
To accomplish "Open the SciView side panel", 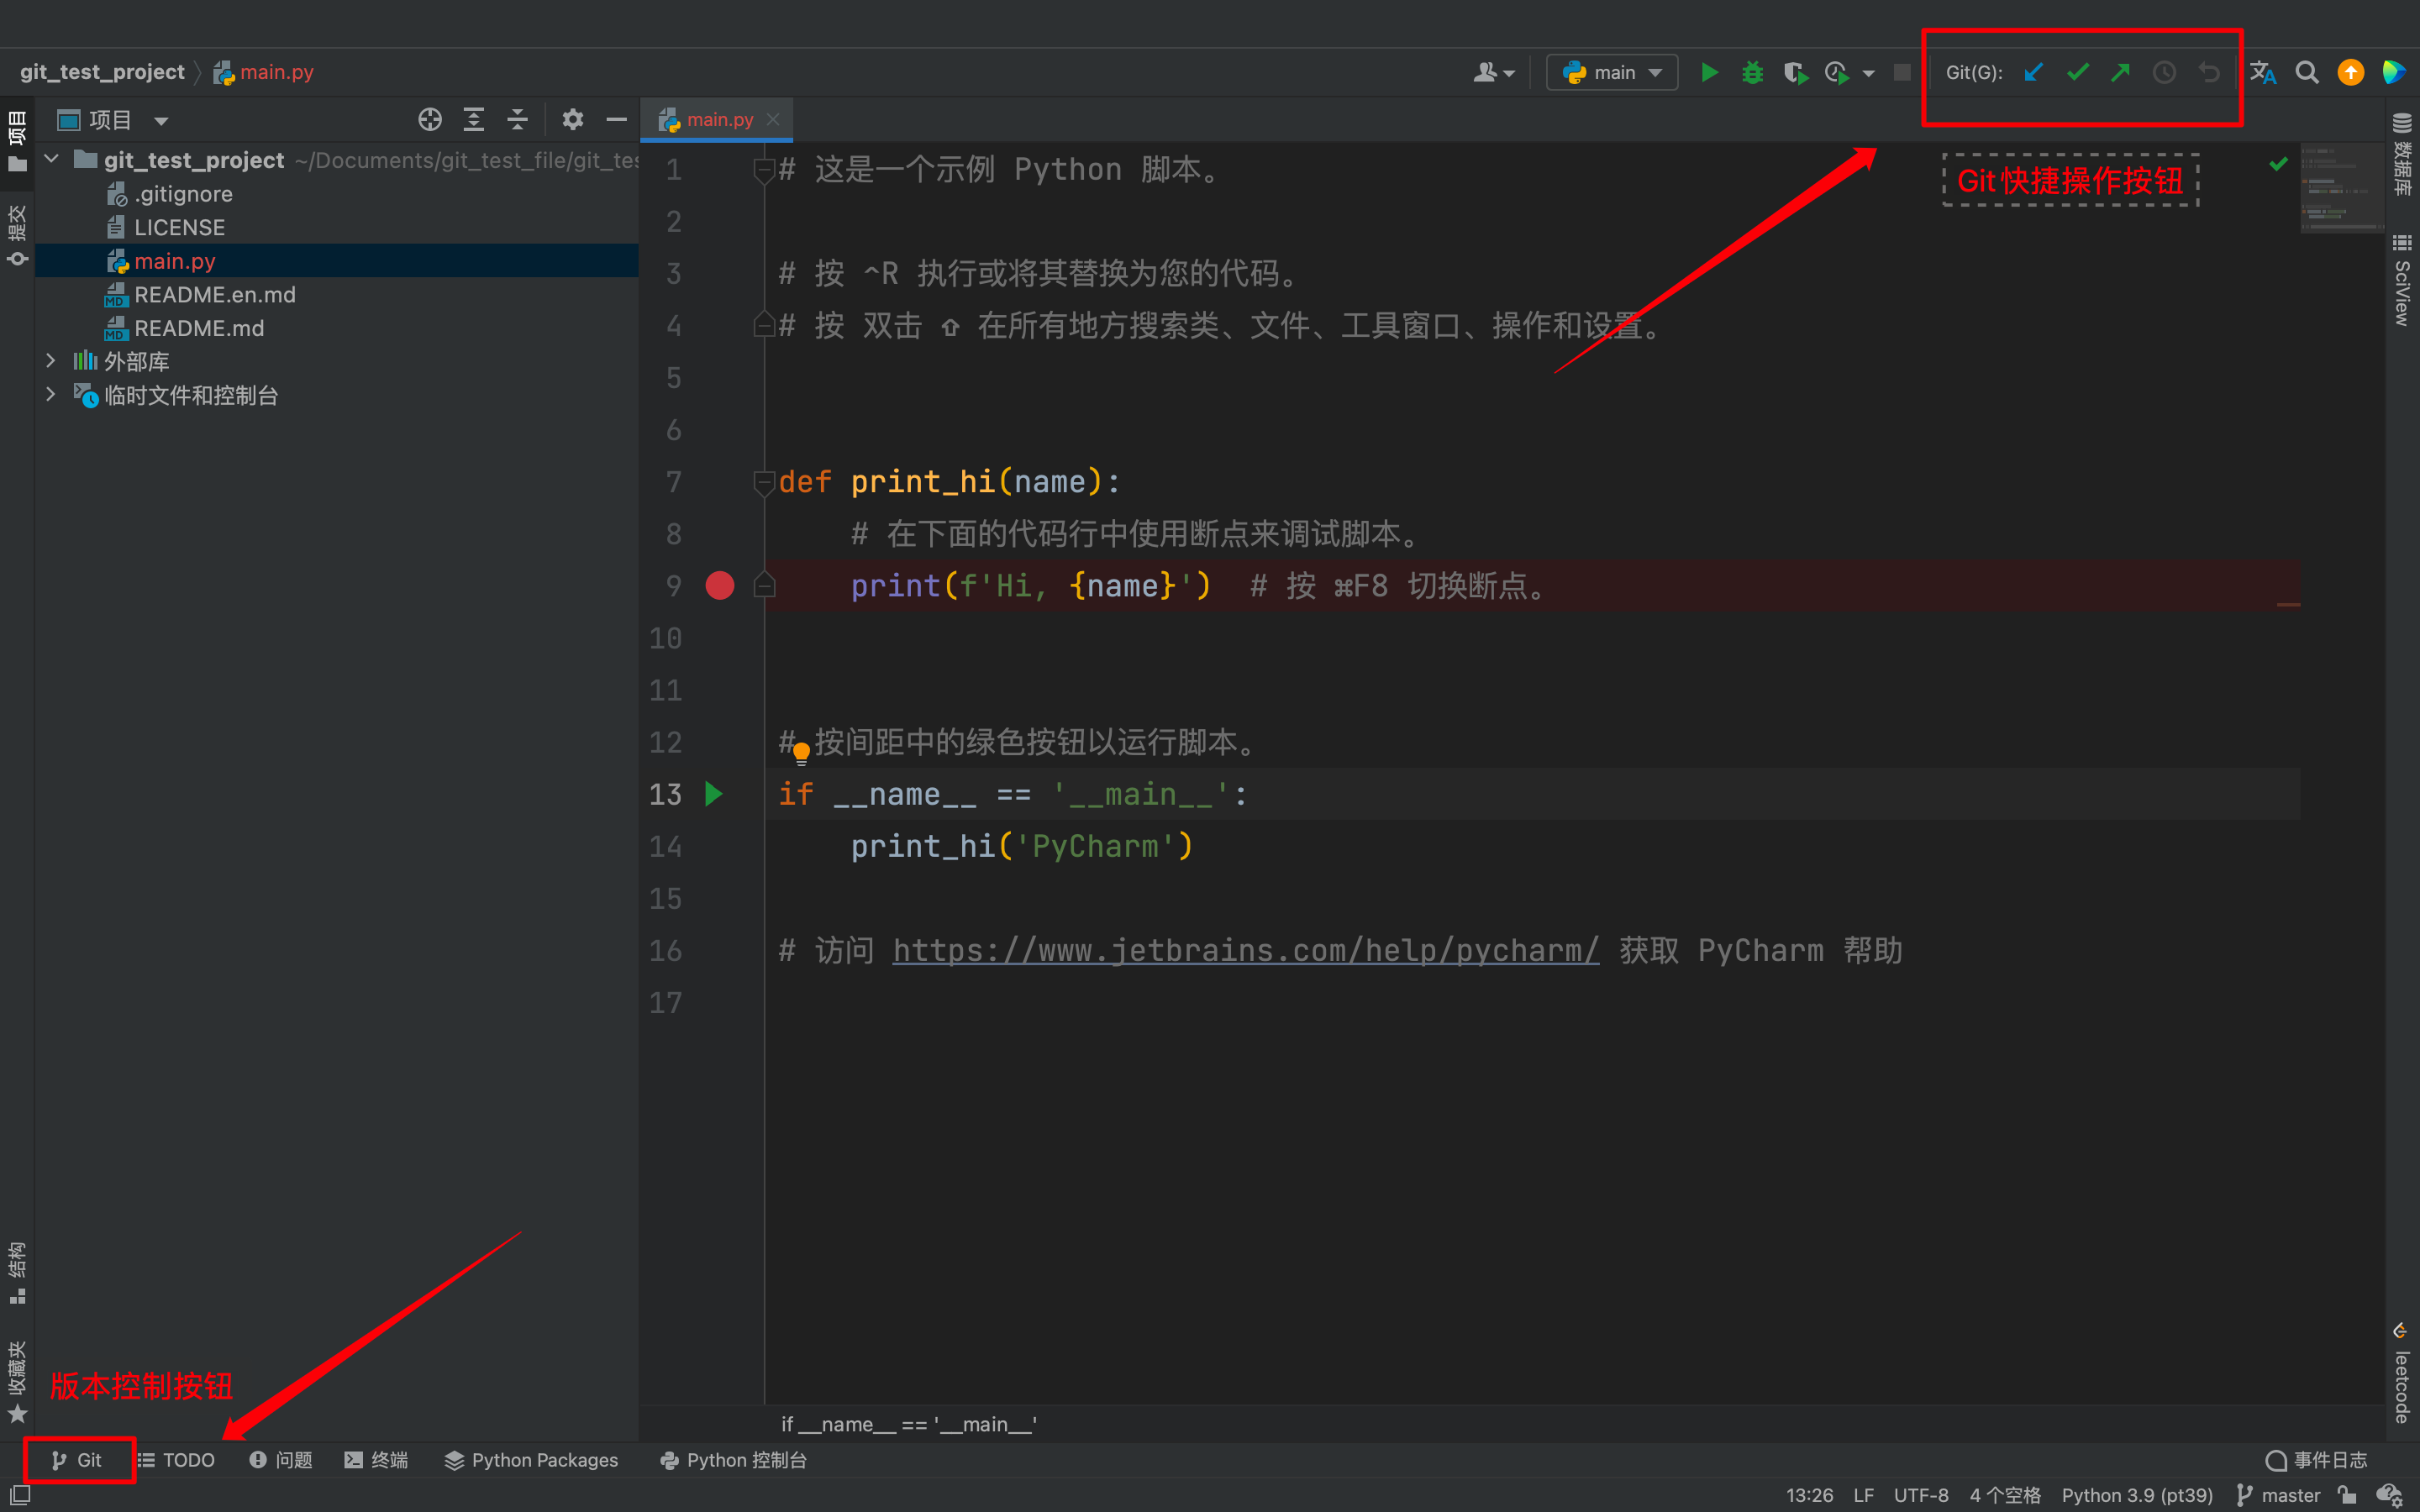I will [2402, 280].
